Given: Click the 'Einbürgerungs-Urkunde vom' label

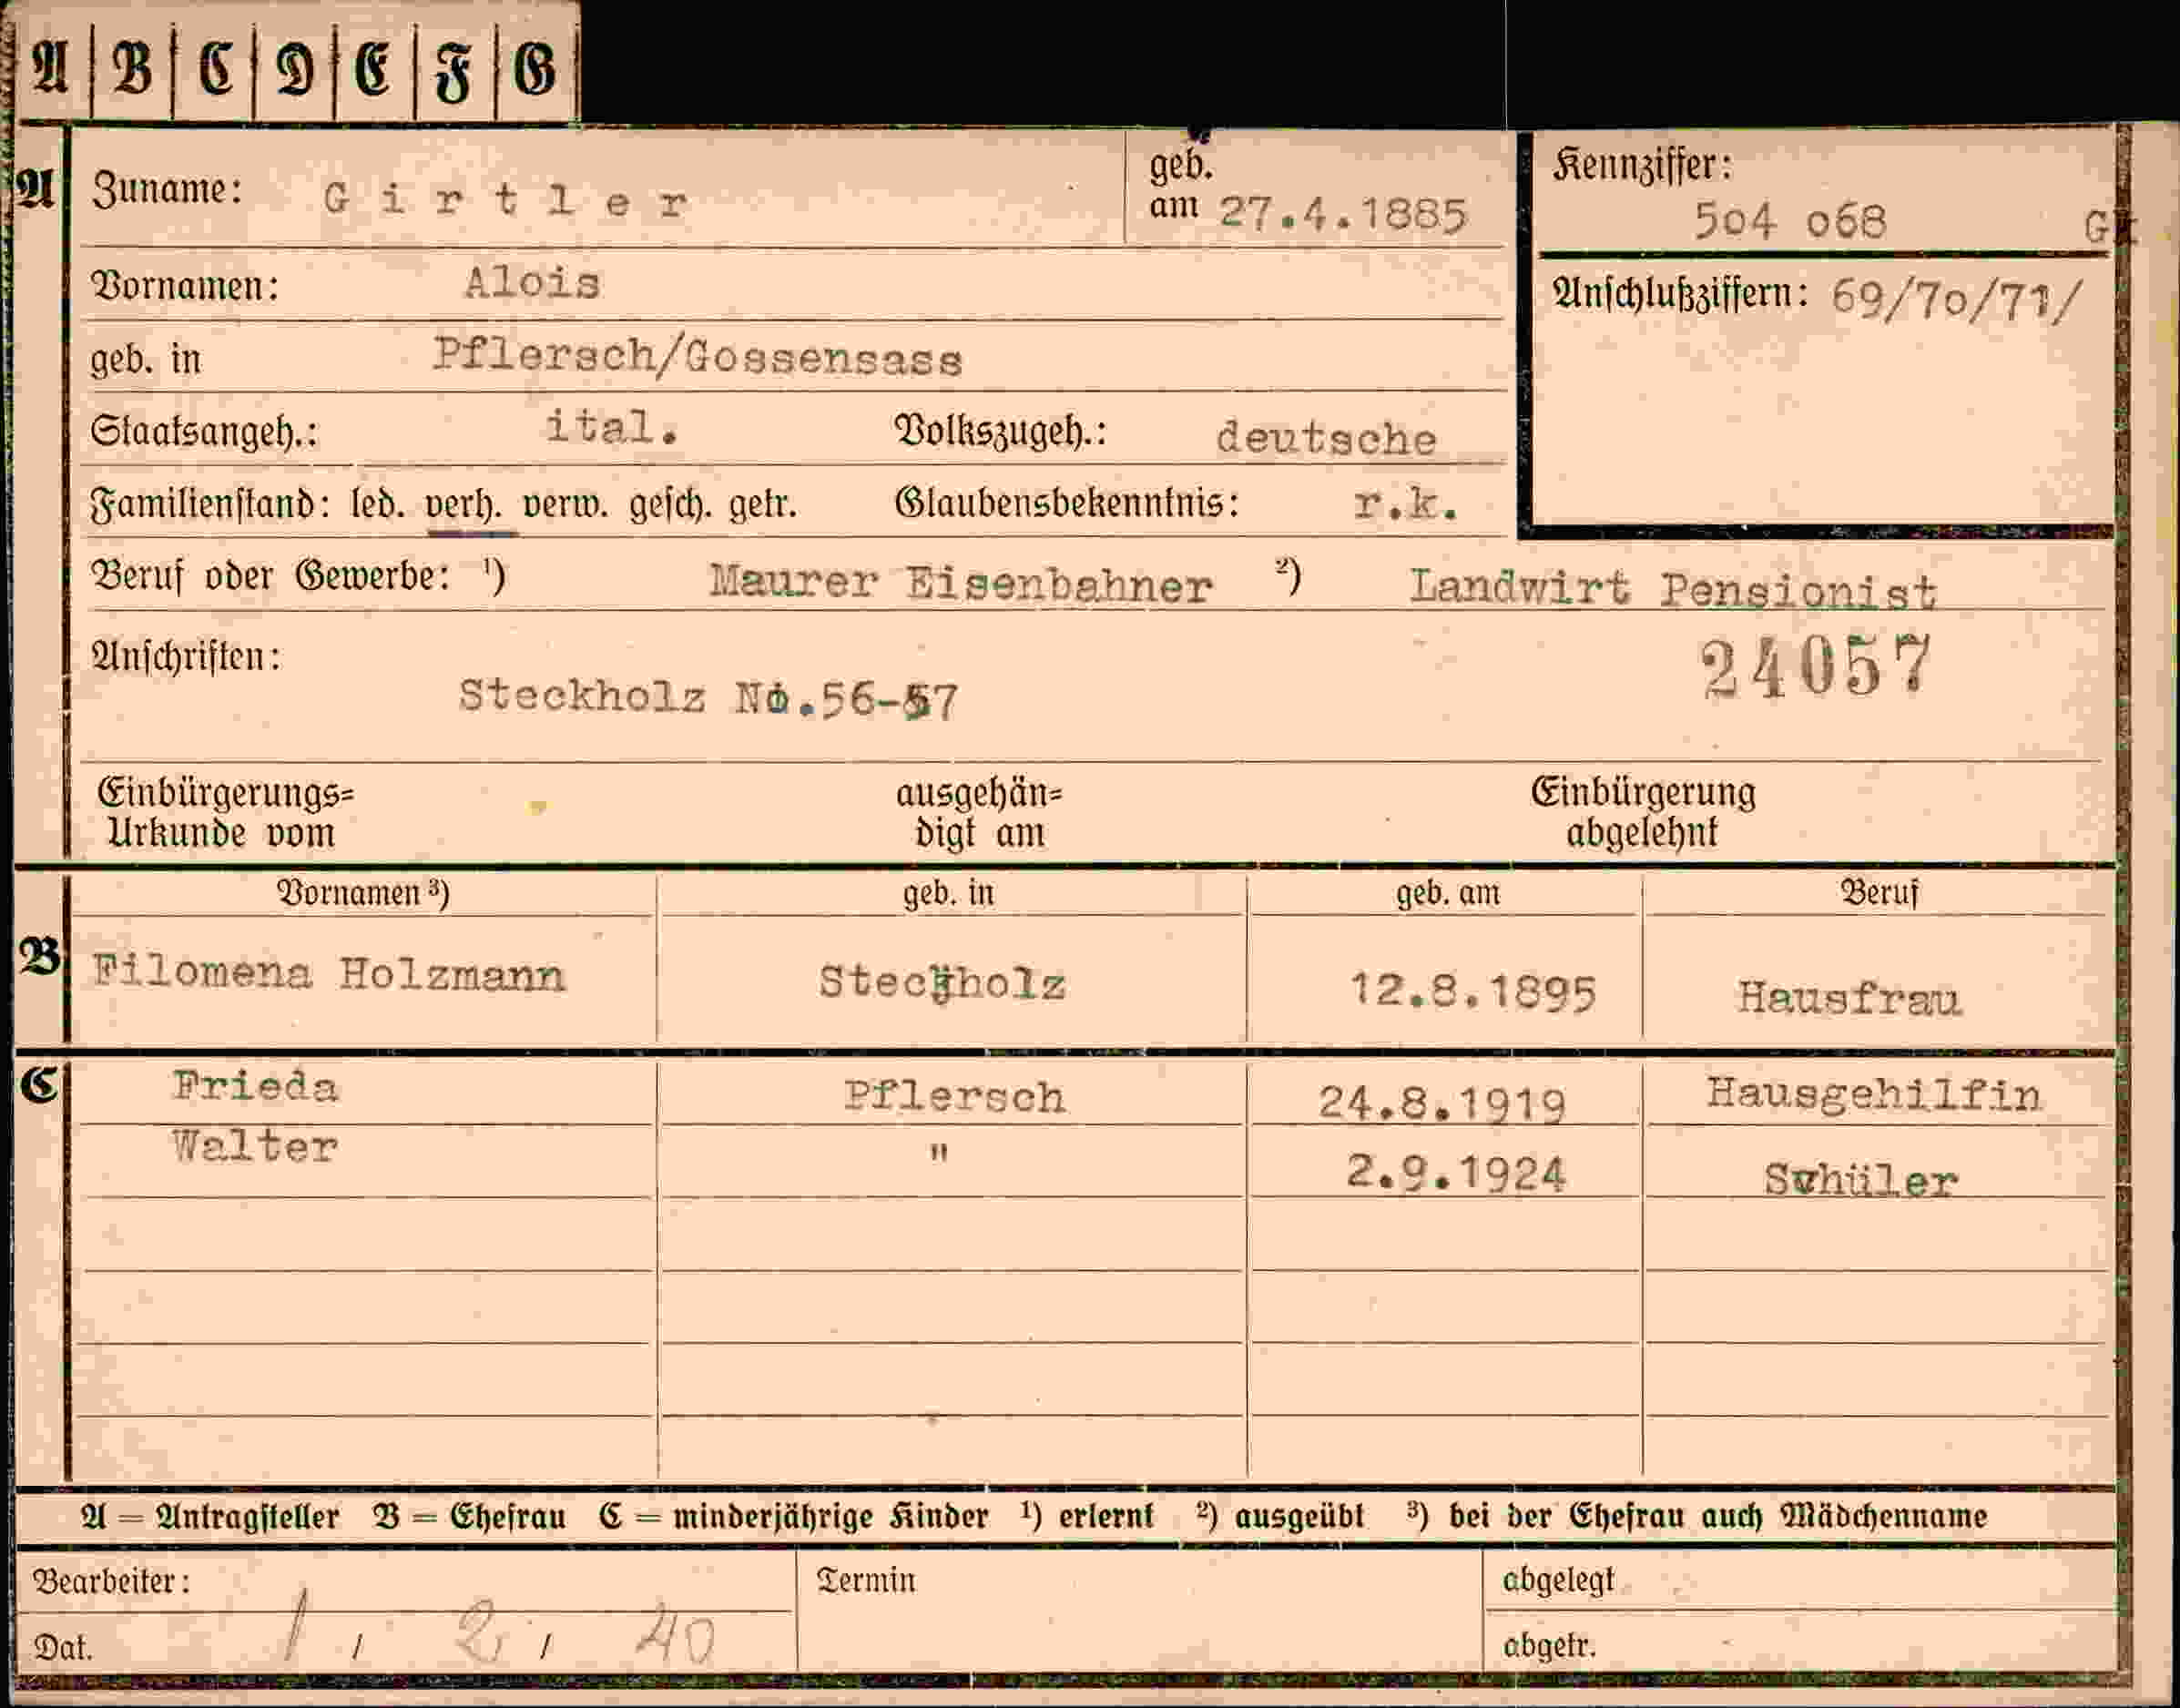Looking at the screenshot, I should 224,813.
